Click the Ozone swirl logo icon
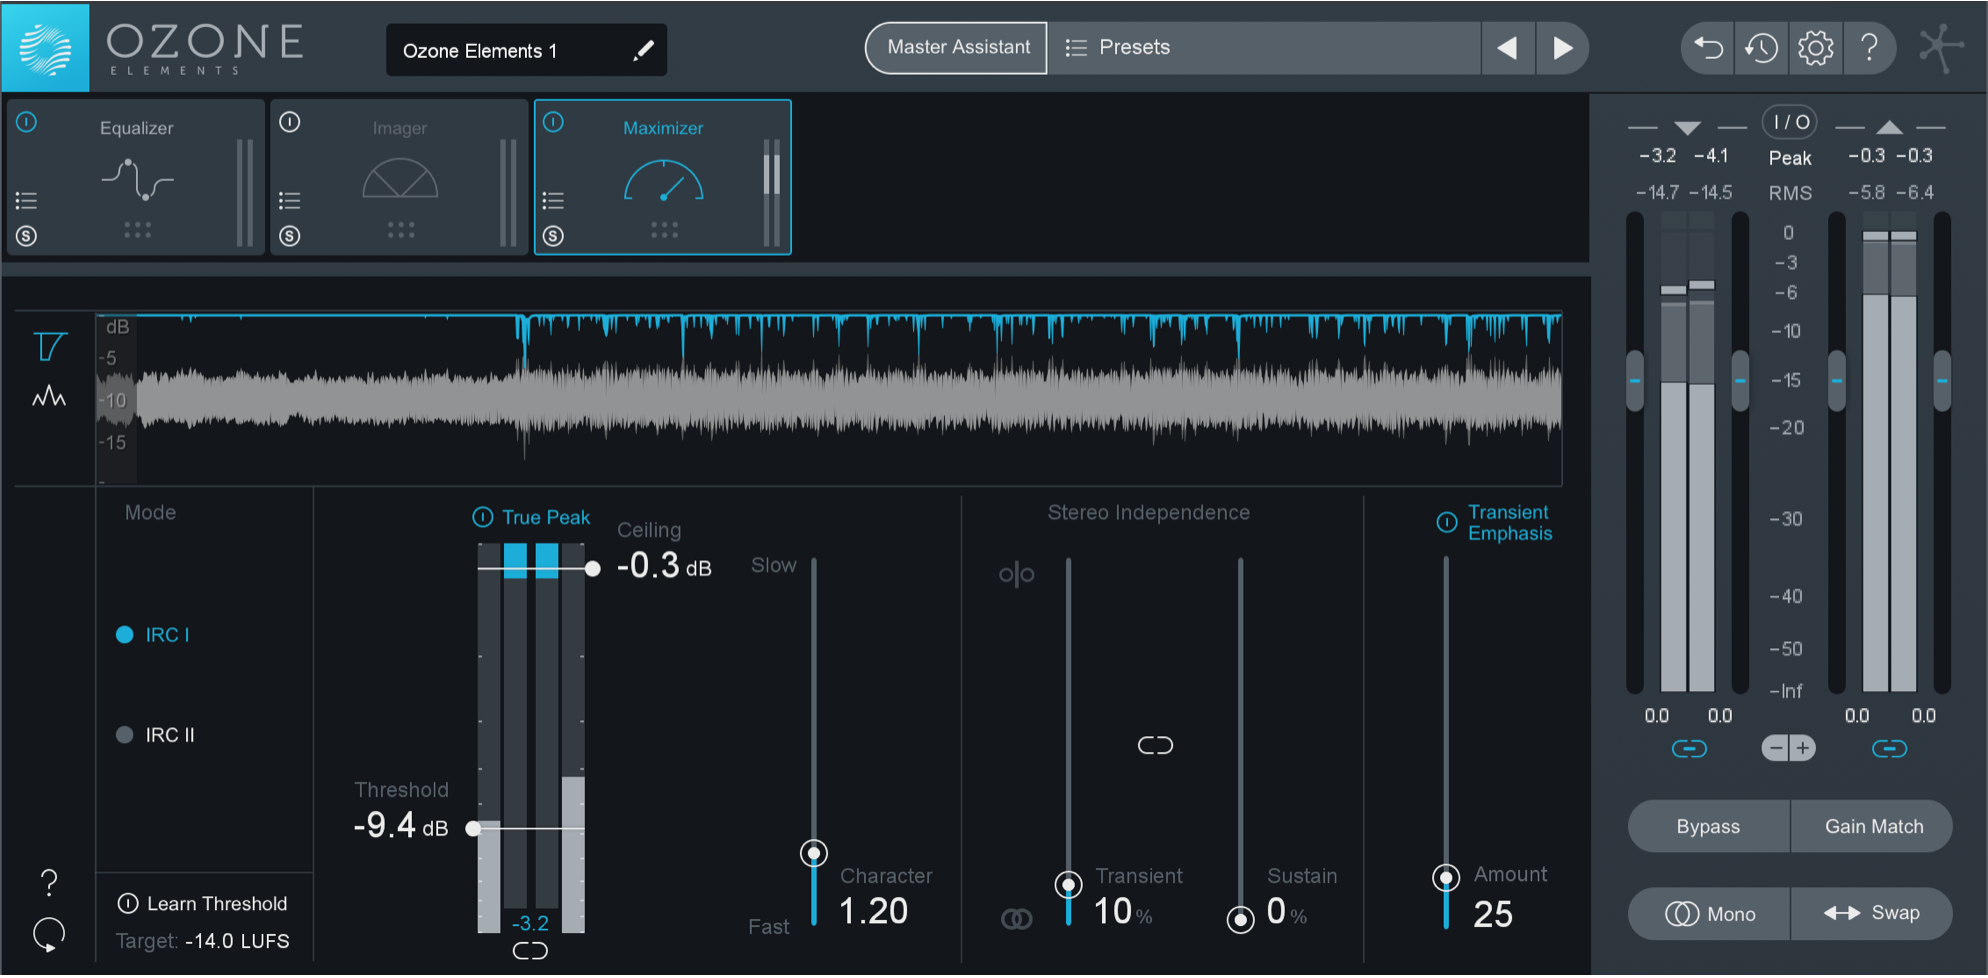 click(45, 48)
